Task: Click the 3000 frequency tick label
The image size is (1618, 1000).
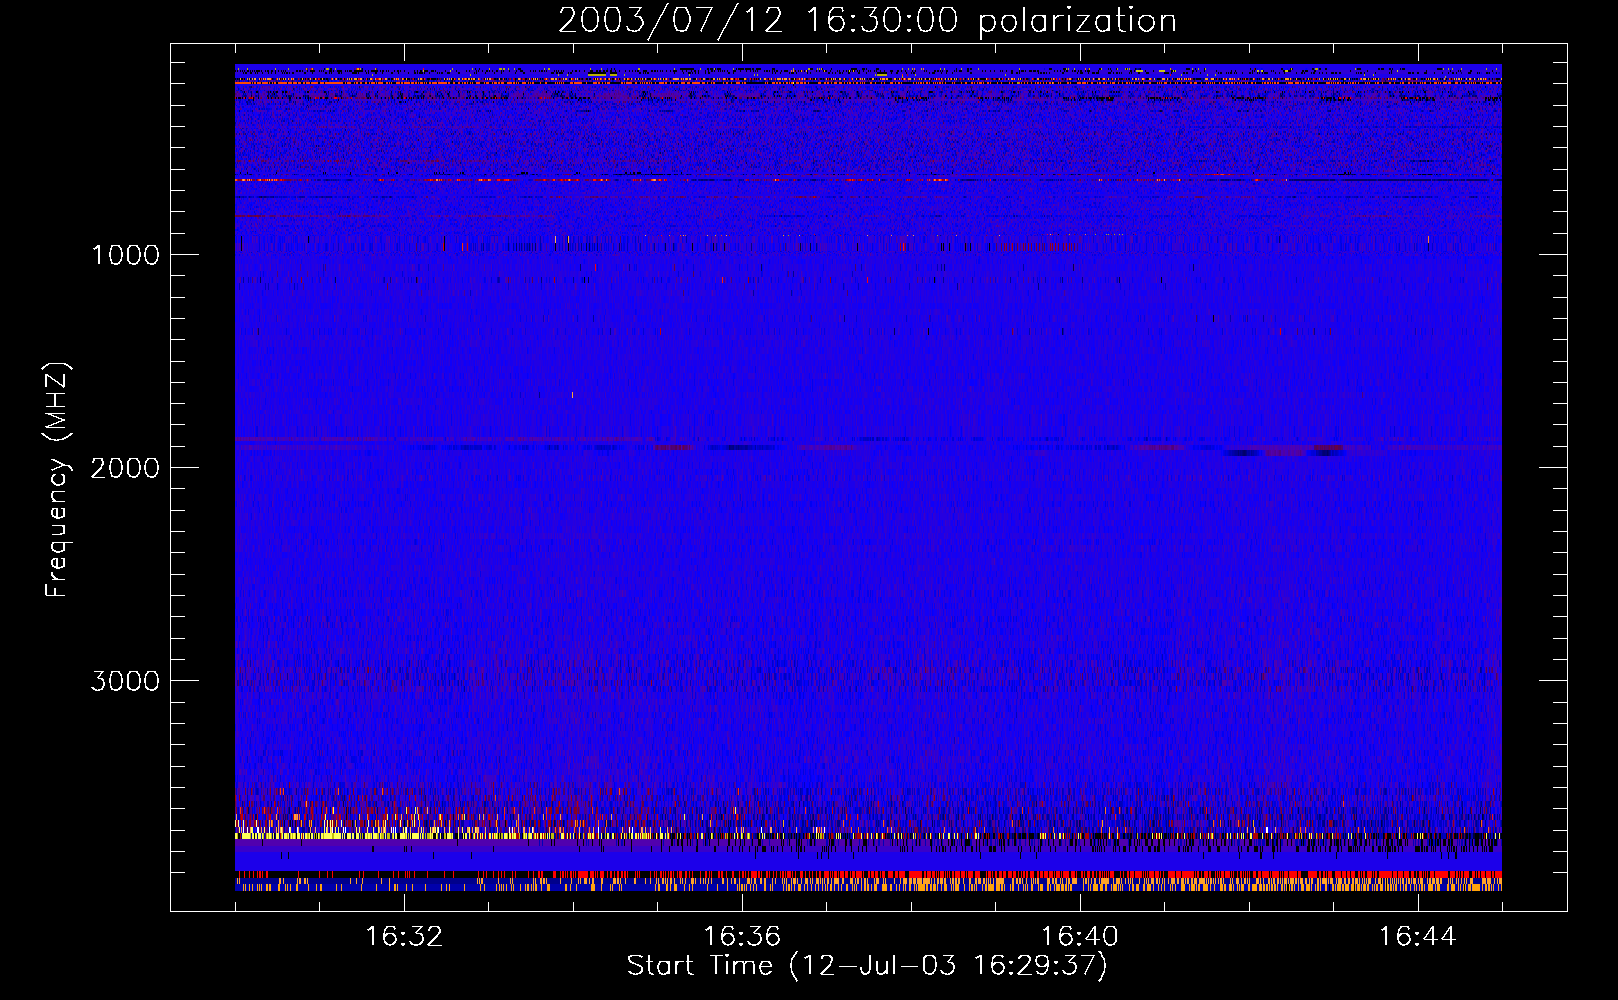Action: (x=125, y=681)
